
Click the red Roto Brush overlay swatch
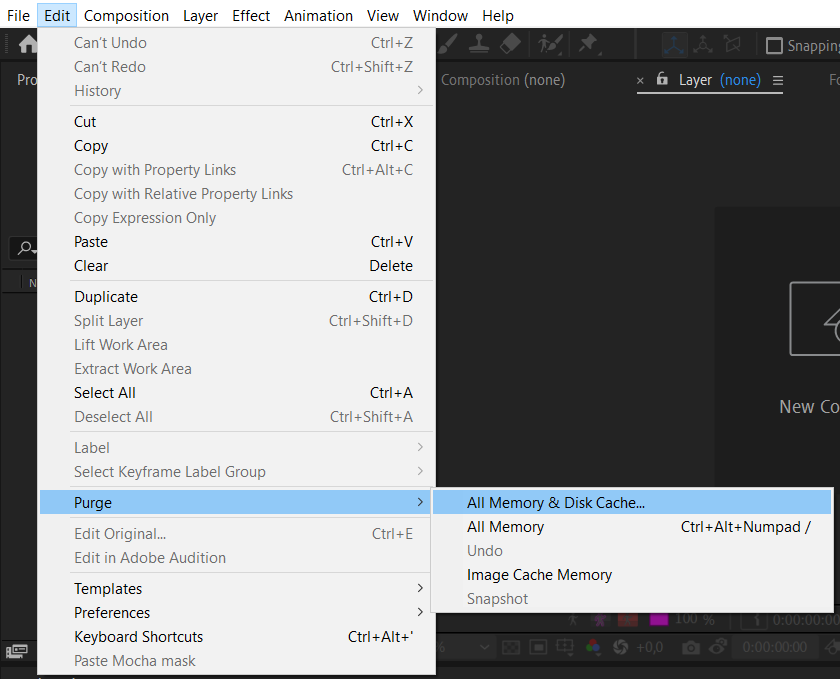(628, 620)
